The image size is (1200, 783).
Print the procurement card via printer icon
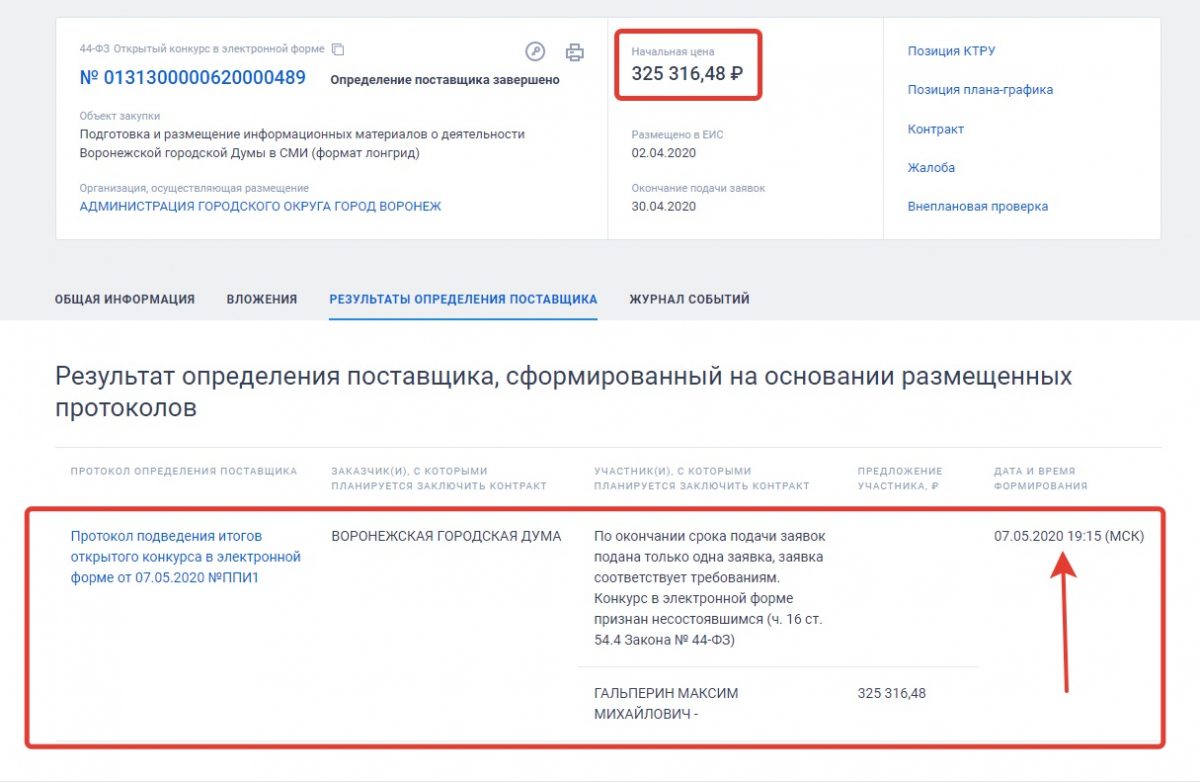[x=574, y=52]
